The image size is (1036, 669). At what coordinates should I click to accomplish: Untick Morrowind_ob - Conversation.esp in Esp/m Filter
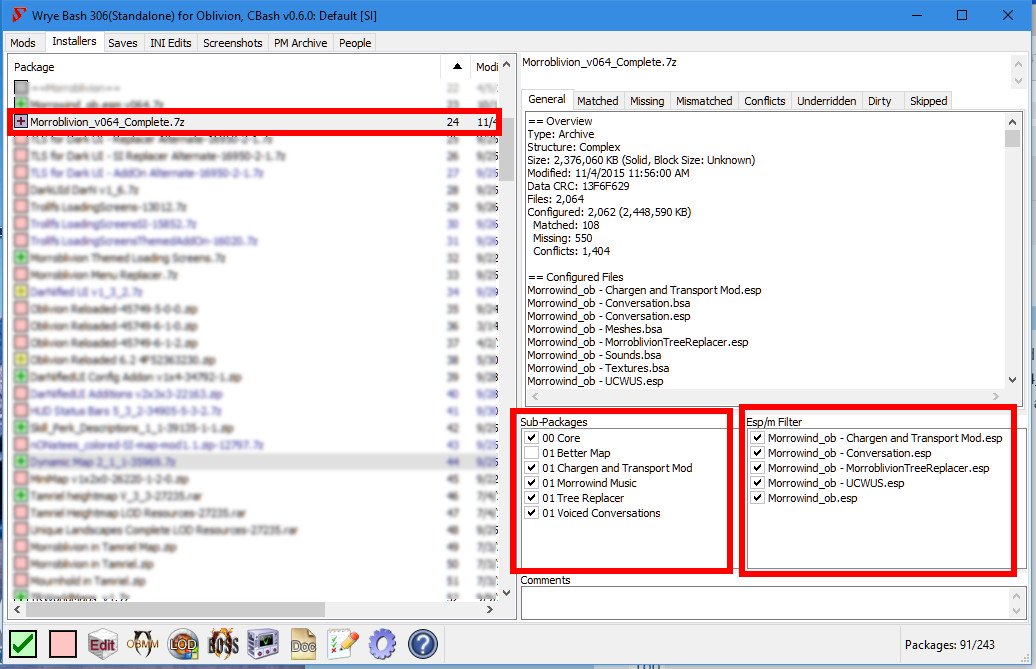(758, 452)
